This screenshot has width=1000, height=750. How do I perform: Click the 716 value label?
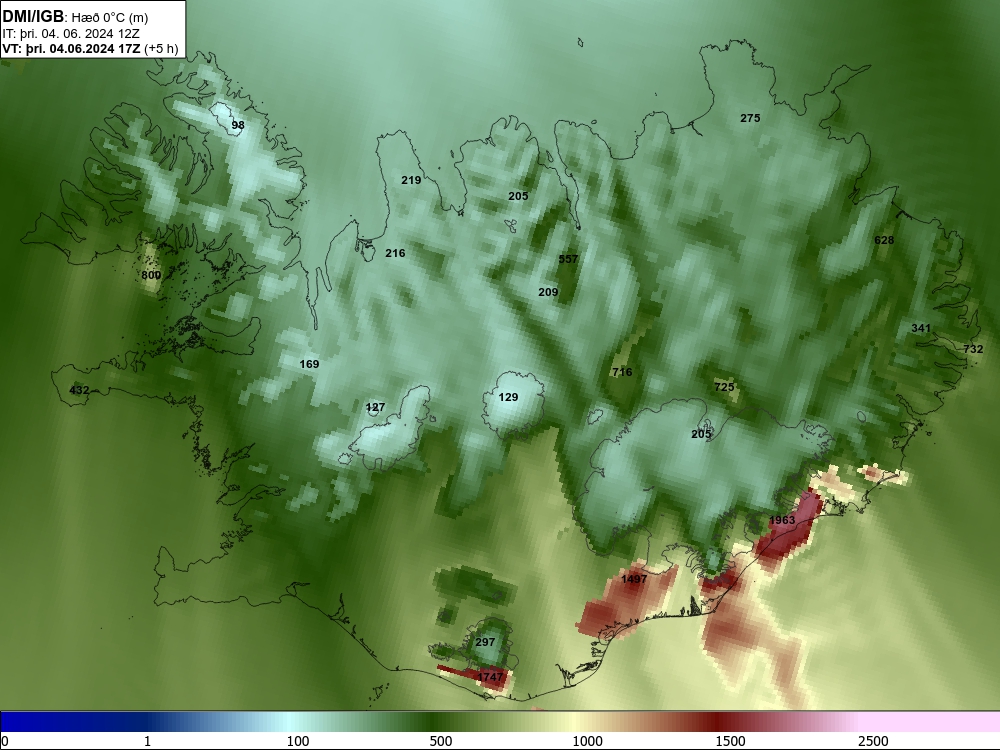(622, 372)
